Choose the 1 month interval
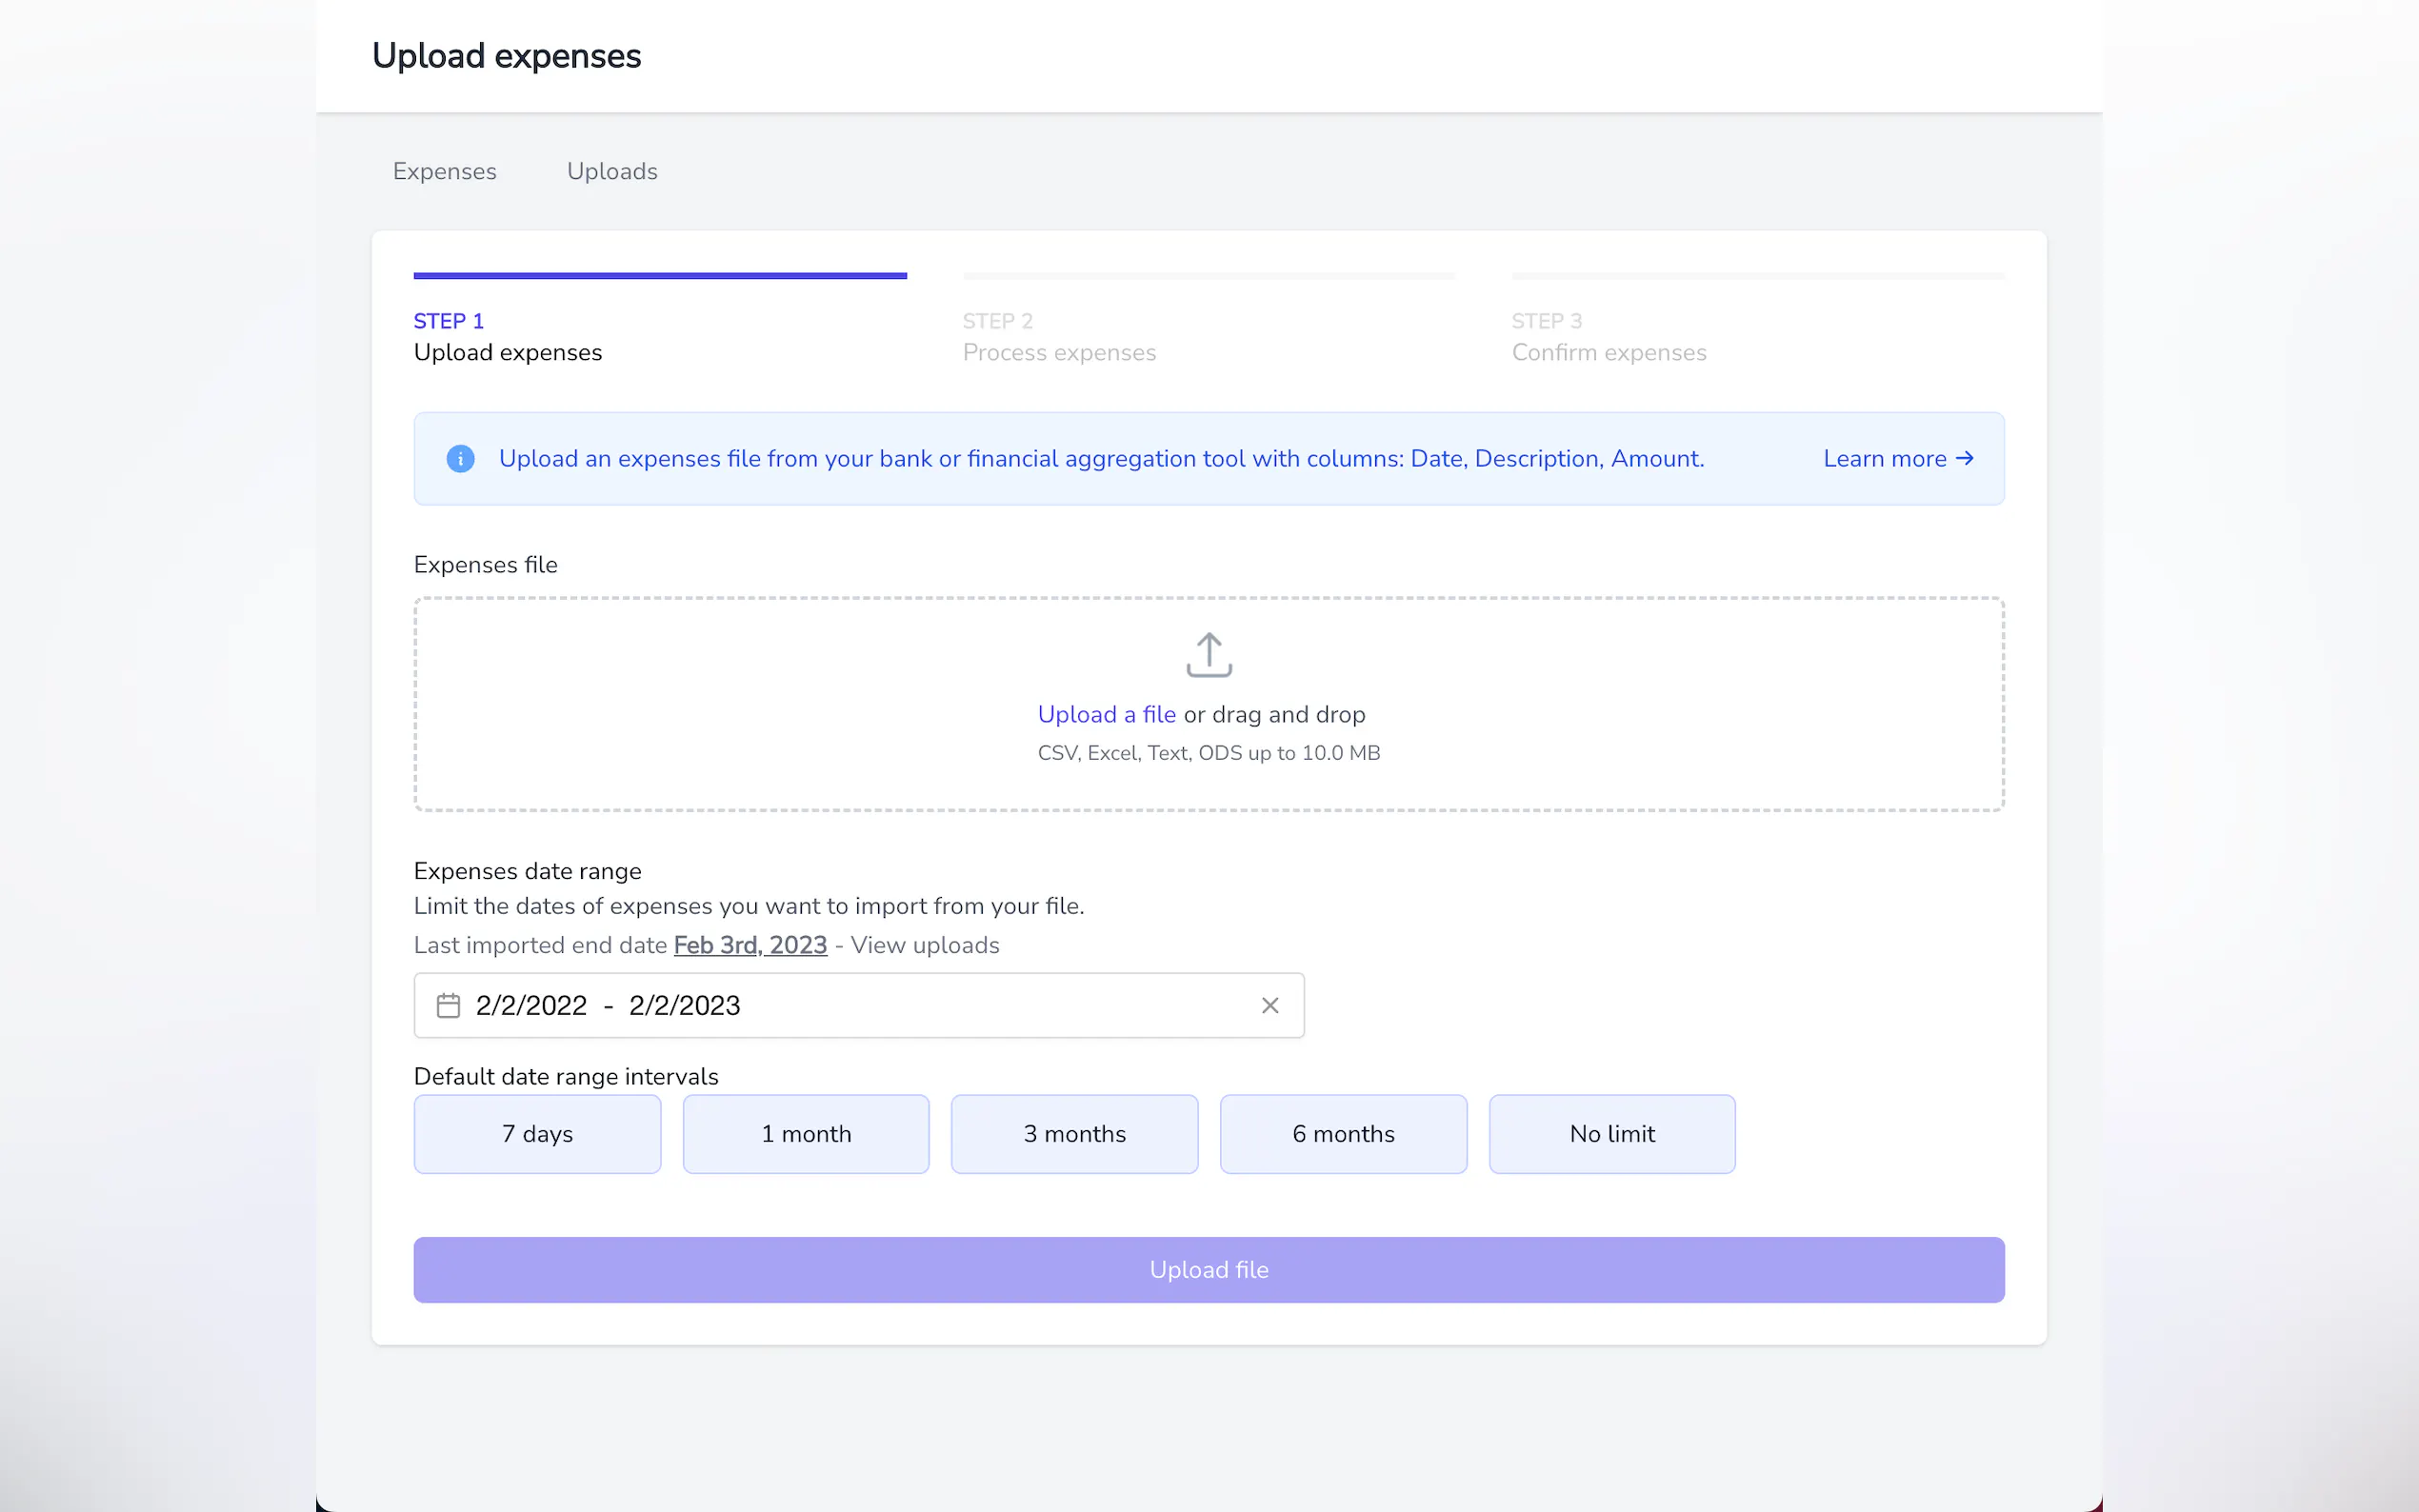The image size is (2419, 1512). (x=805, y=1133)
